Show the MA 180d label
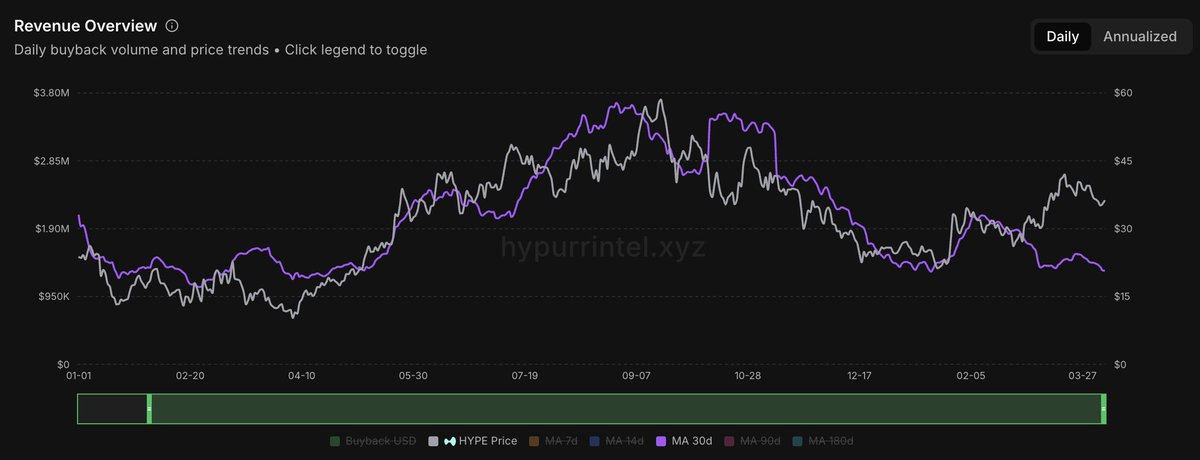 click(x=832, y=441)
